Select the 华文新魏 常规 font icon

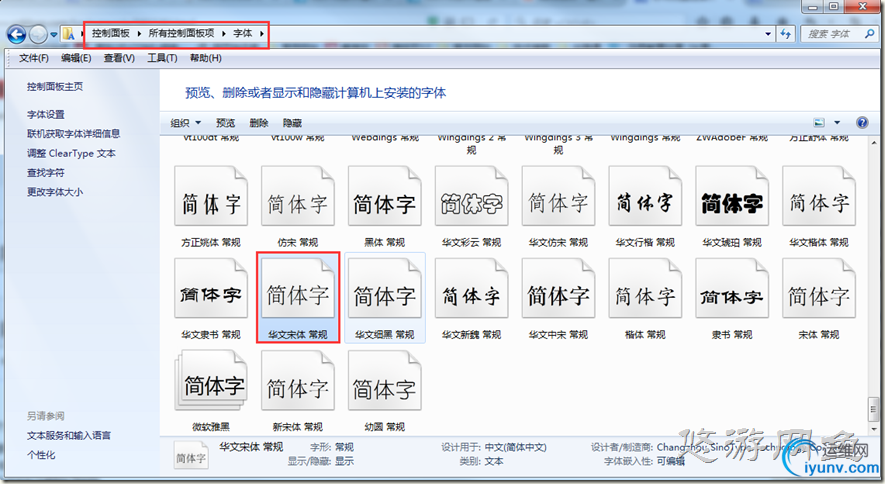click(472, 288)
